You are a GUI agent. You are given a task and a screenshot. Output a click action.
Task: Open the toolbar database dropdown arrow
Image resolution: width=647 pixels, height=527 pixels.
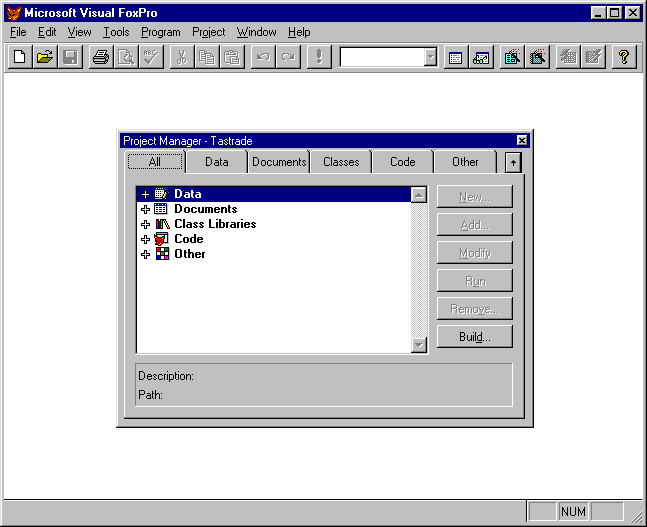(x=430, y=57)
